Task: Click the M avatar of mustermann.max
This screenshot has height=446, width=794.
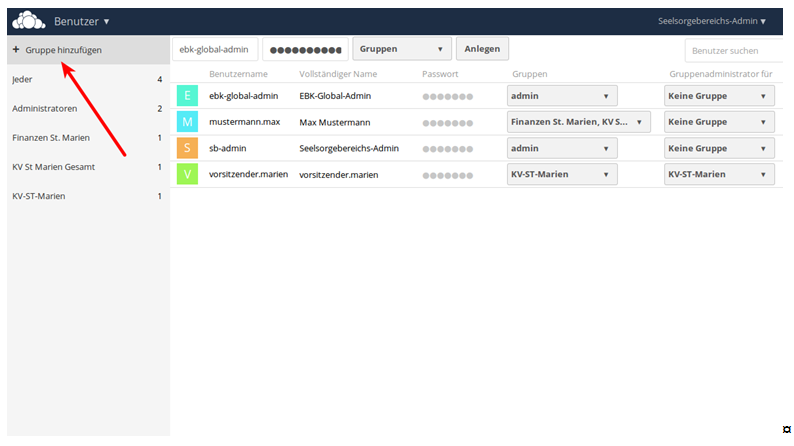Action: tap(187, 122)
